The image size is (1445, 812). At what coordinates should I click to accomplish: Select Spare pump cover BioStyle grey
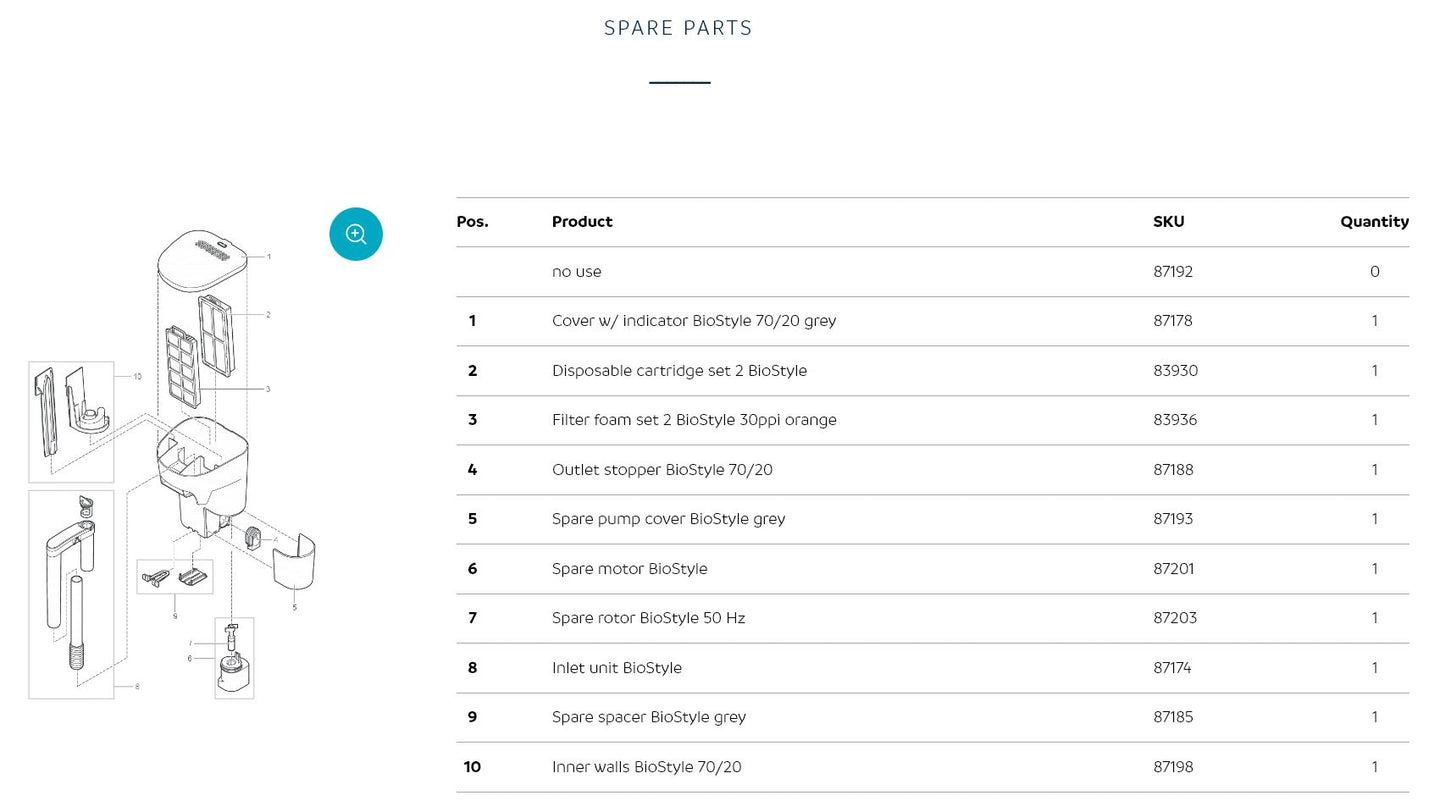668,519
